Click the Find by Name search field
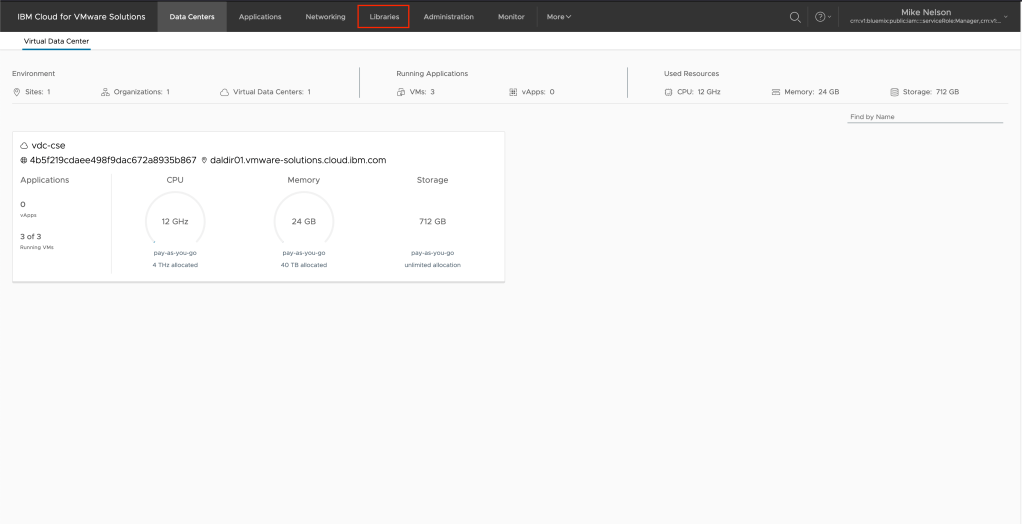The image size is (1022, 524). tap(924, 117)
